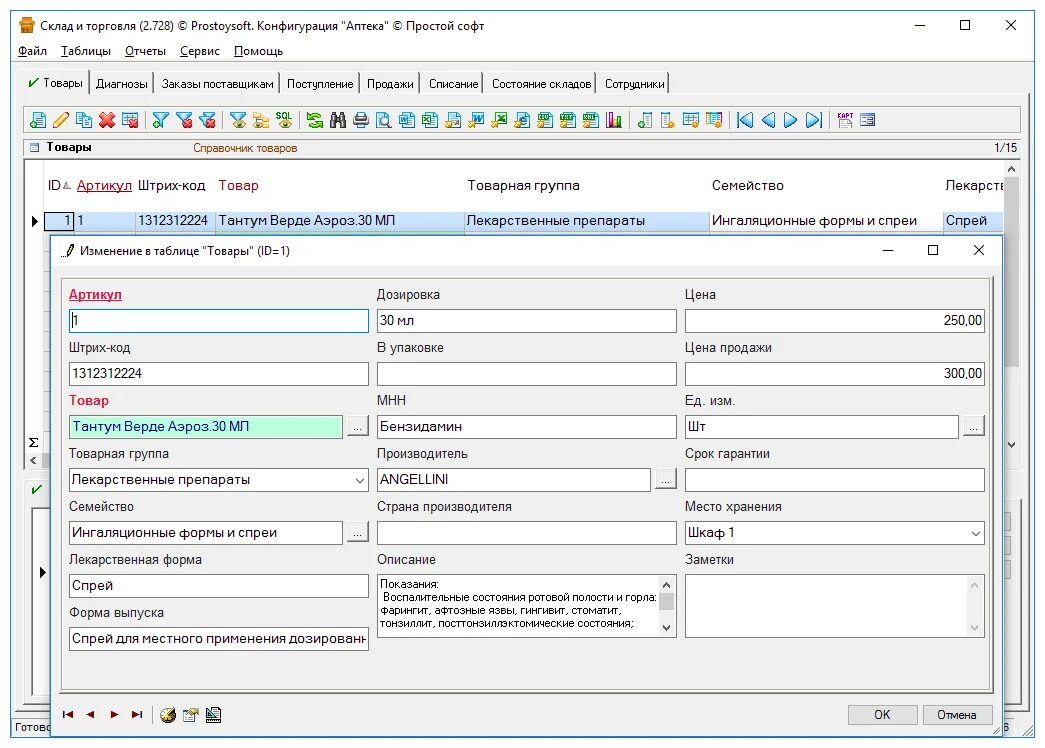Click the KAPT card view icon
The width and height of the screenshot is (1045, 748).
(x=845, y=120)
